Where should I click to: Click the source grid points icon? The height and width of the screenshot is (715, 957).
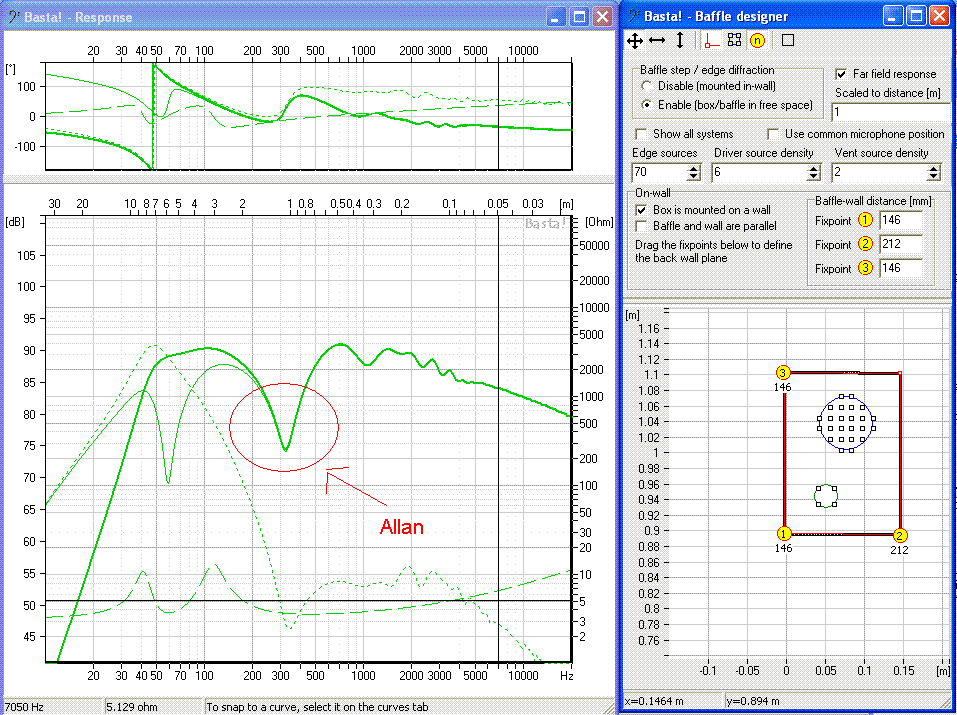pos(734,40)
